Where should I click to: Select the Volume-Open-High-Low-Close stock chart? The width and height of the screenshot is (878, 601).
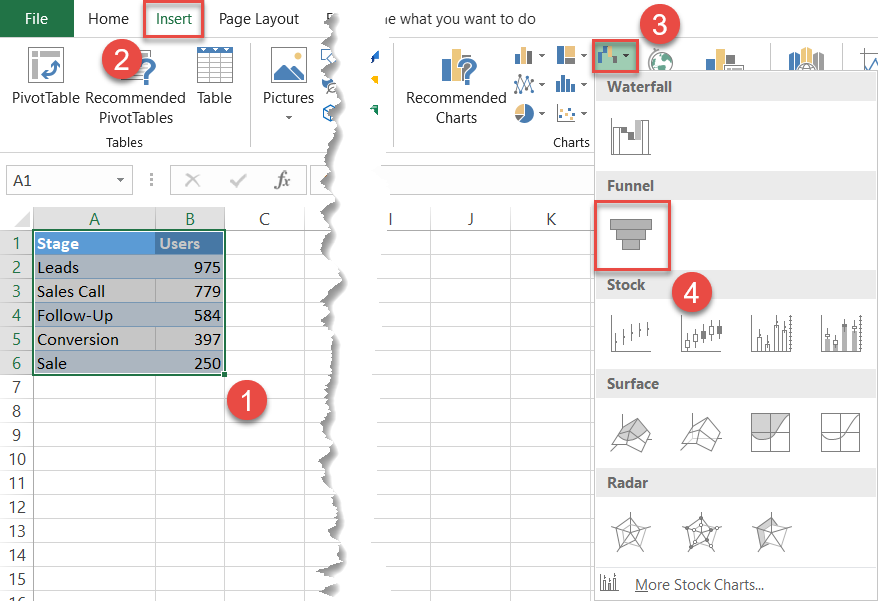click(x=841, y=334)
